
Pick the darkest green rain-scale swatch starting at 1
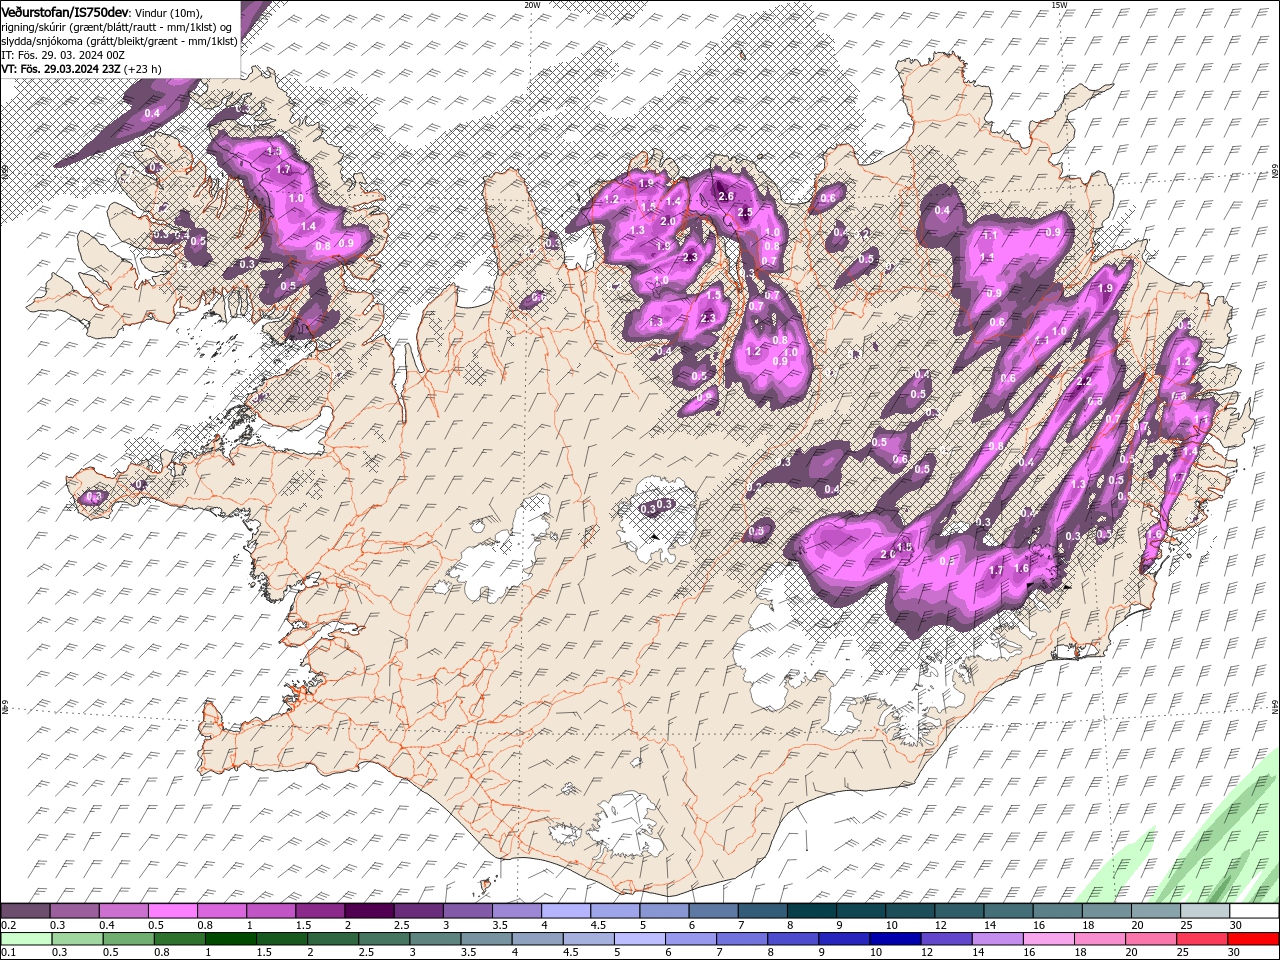[230, 939]
